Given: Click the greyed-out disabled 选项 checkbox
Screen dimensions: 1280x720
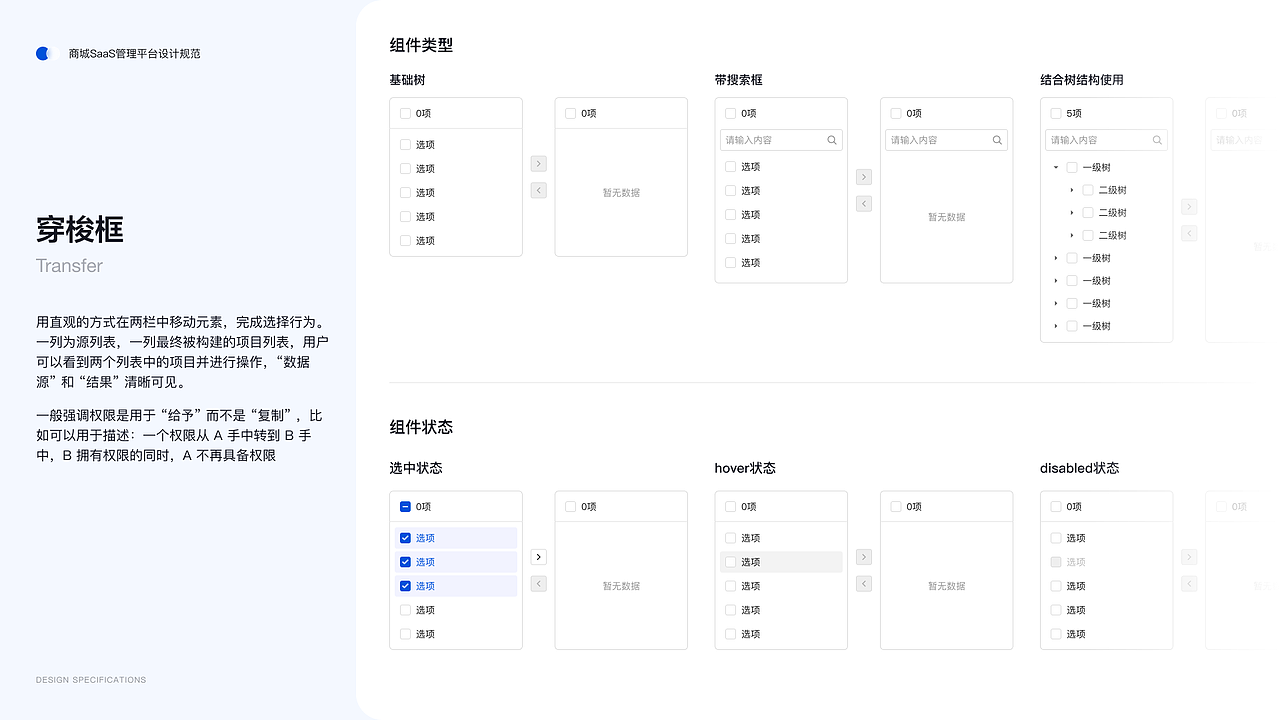Looking at the screenshot, I should tap(1056, 562).
